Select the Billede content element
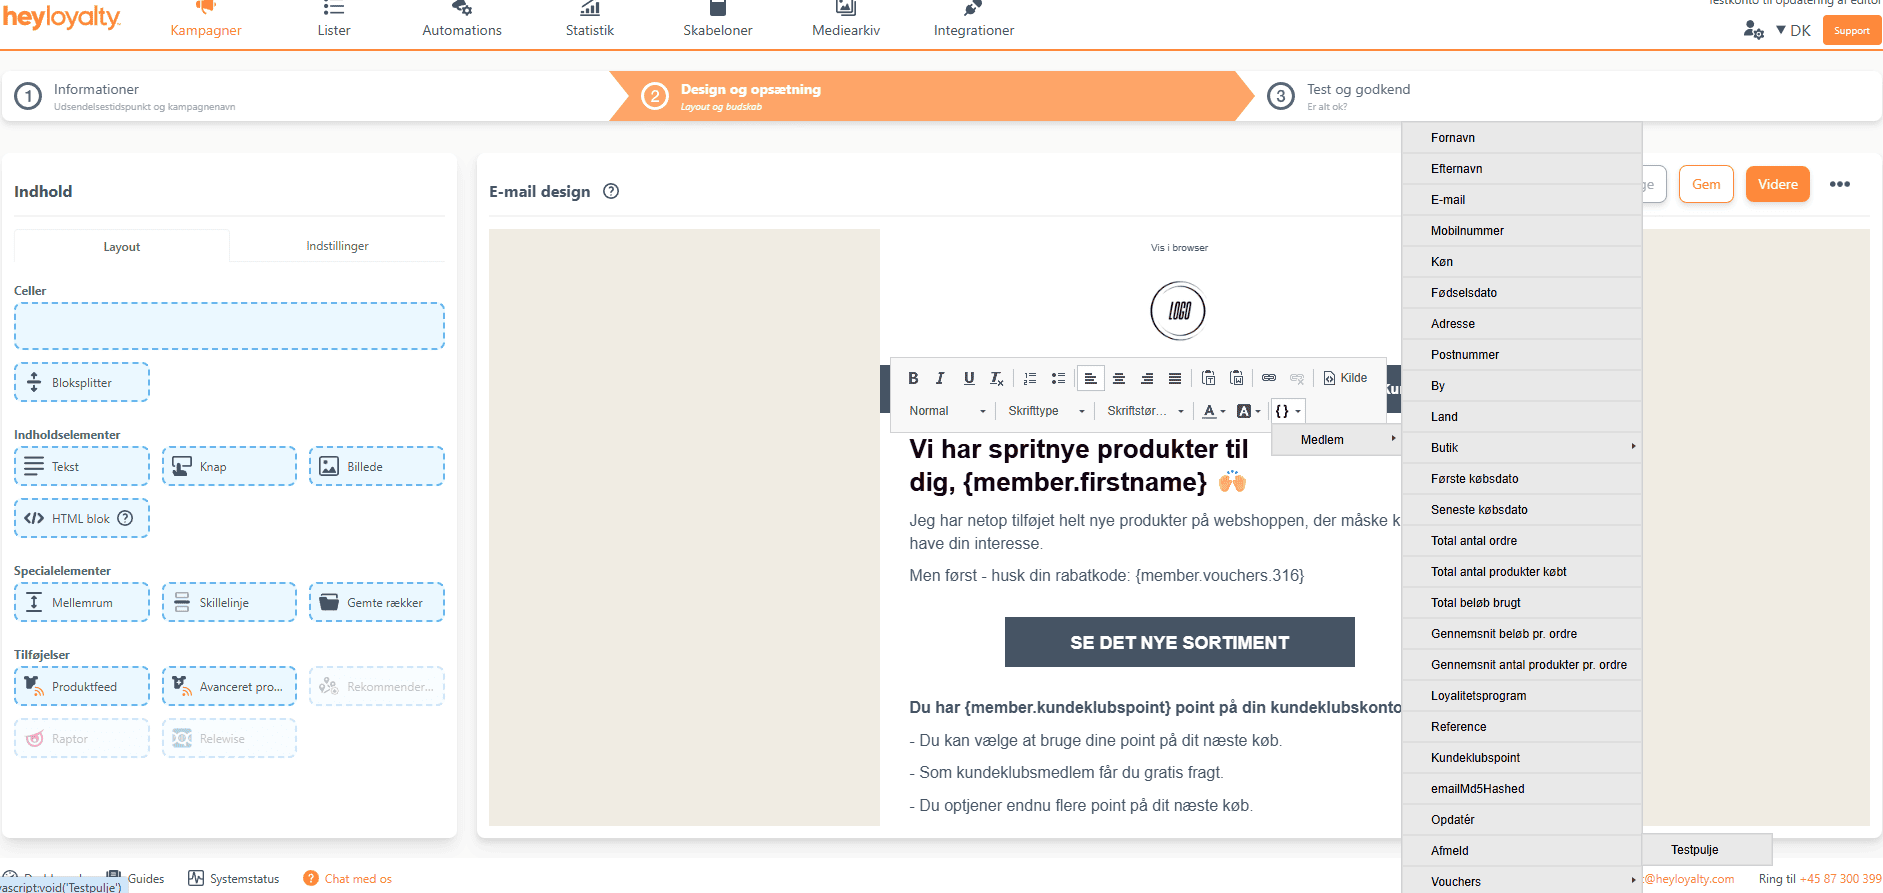The width and height of the screenshot is (1883, 893). coord(377,466)
